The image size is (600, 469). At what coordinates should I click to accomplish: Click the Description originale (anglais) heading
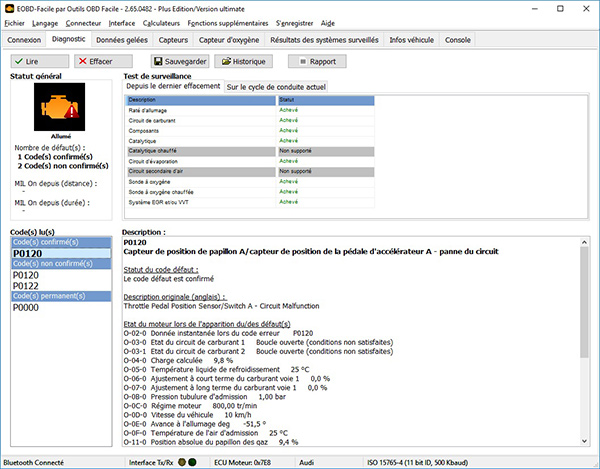(175, 297)
